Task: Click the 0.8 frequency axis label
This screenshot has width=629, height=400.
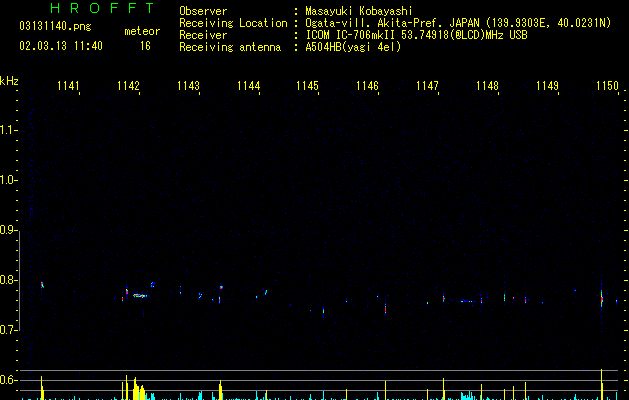Action: (8, 280)
